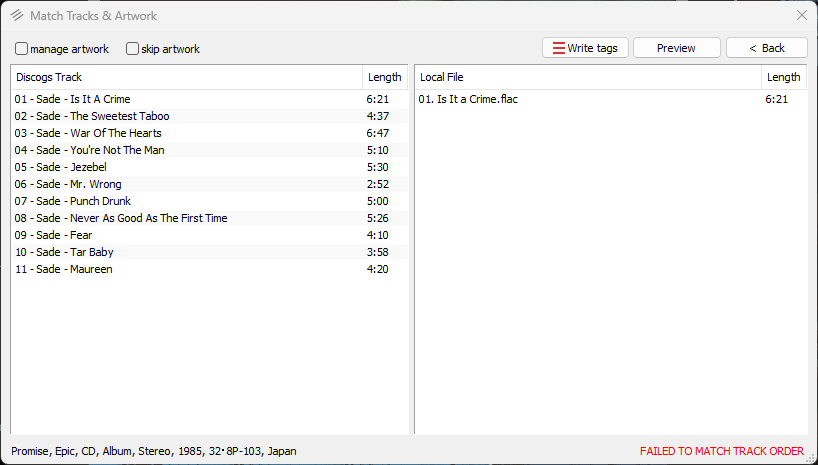Image resolution: width=818 pixels, height=465 pixels.
Task: Click the 3:58 length of Tar Baby
Action: [x=378, y=252]
